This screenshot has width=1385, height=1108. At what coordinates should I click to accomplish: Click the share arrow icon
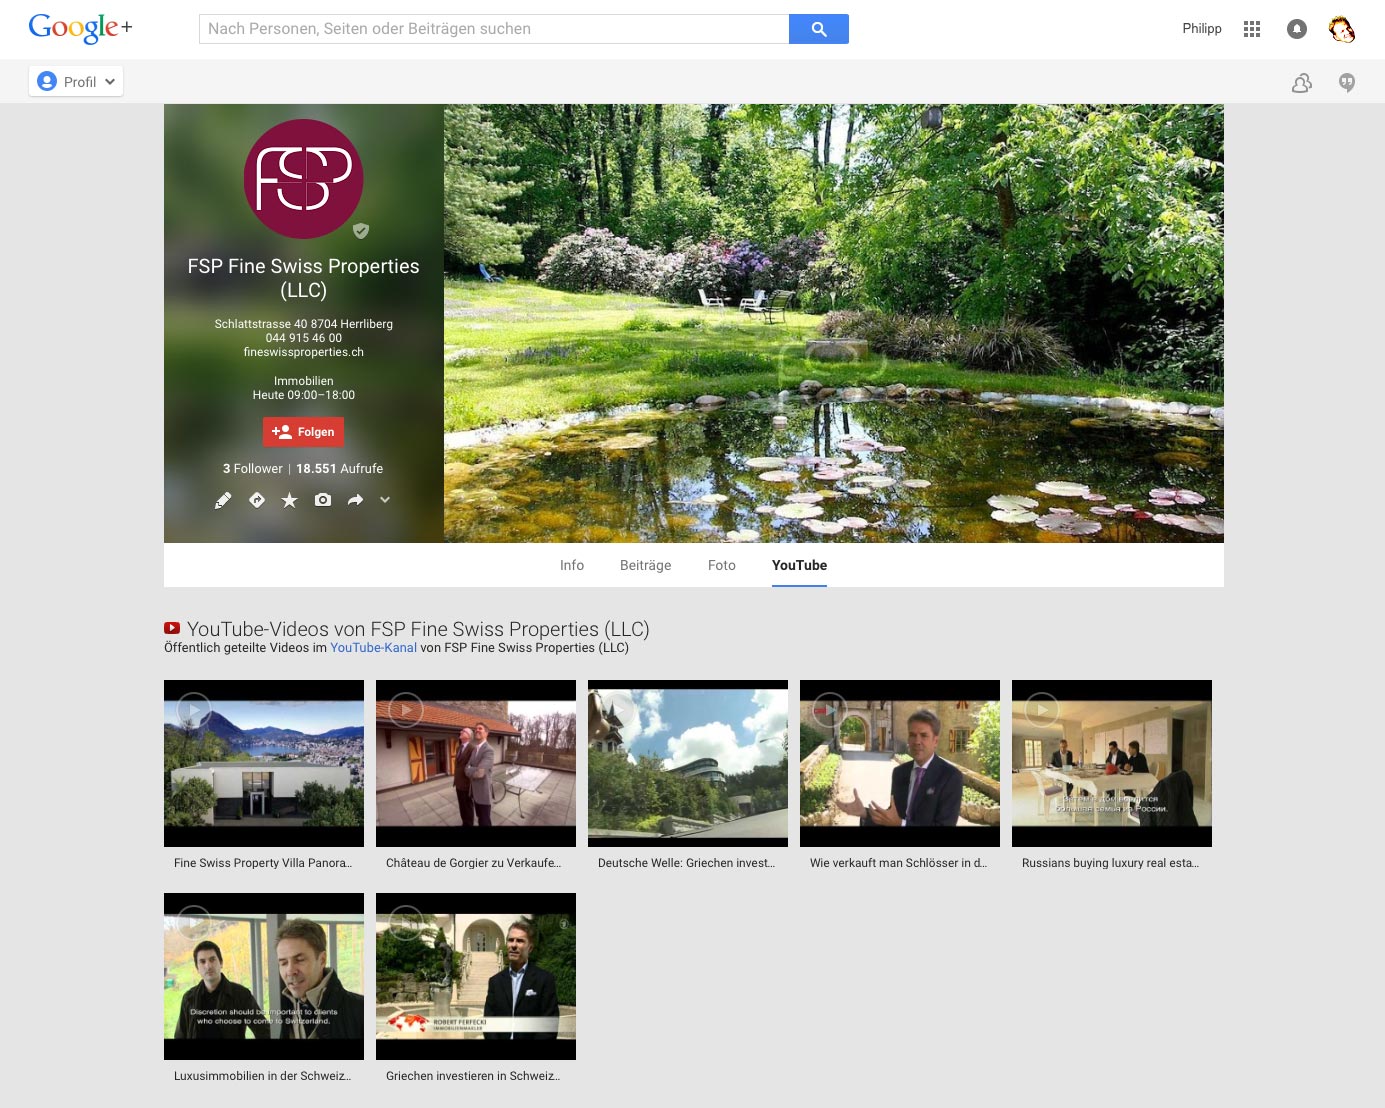tap(355, 500)
